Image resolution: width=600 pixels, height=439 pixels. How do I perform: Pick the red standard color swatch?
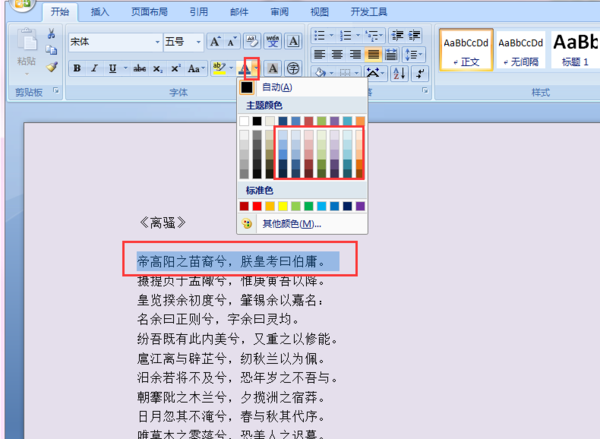[x=257, y=206]
